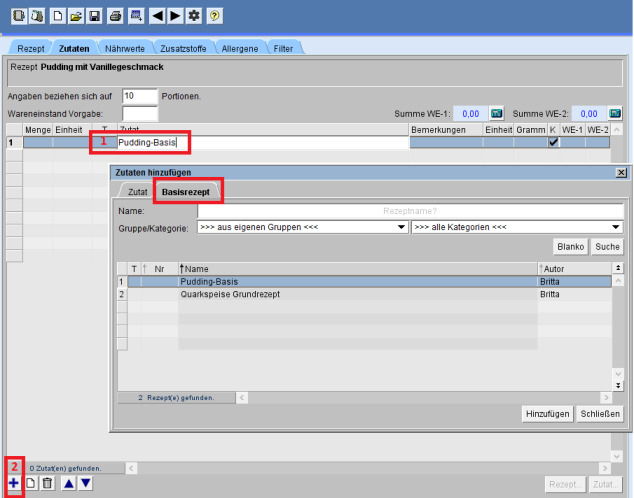Click the save (floppy disk) toolbar icon
This screenshot has height=498, width=634.
coord(94,16)
